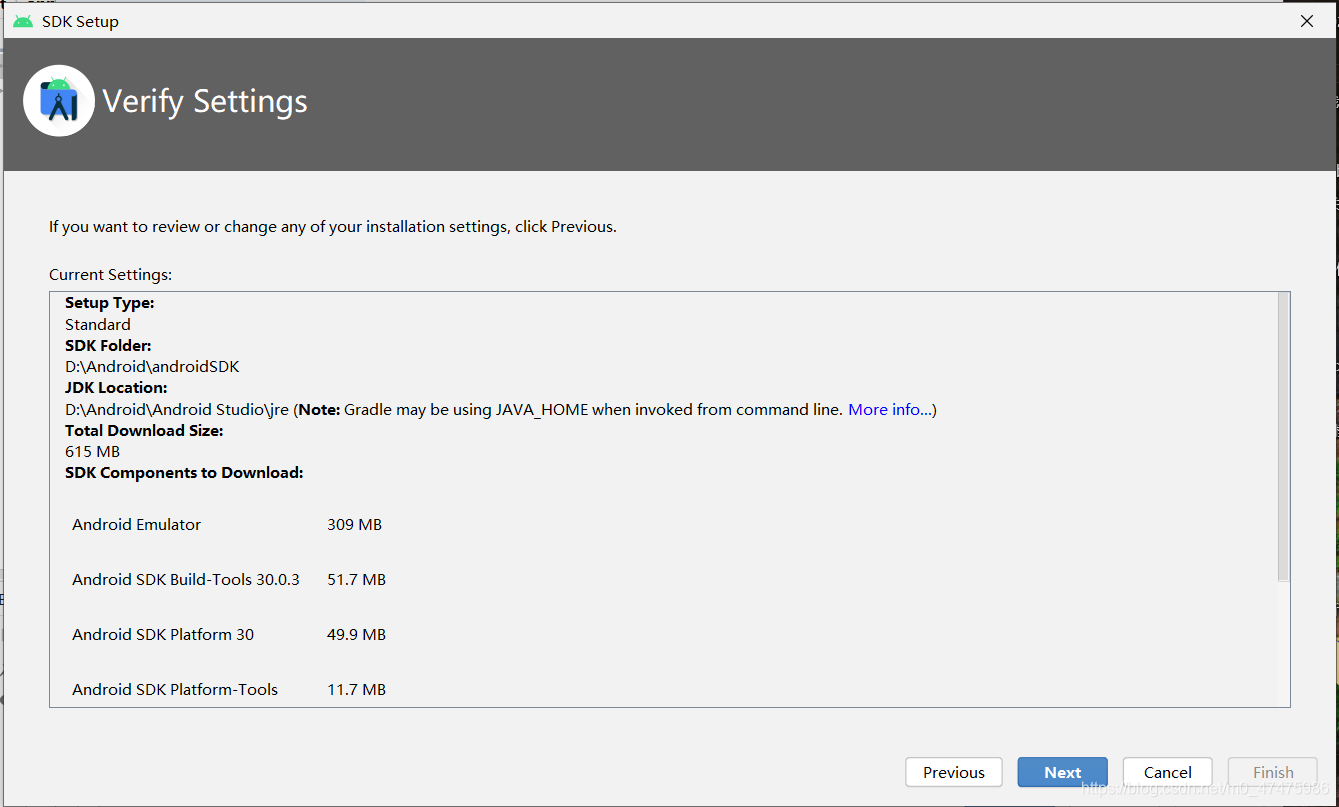
Task: Click the Verify Settings heading
Action: point(205,102)
